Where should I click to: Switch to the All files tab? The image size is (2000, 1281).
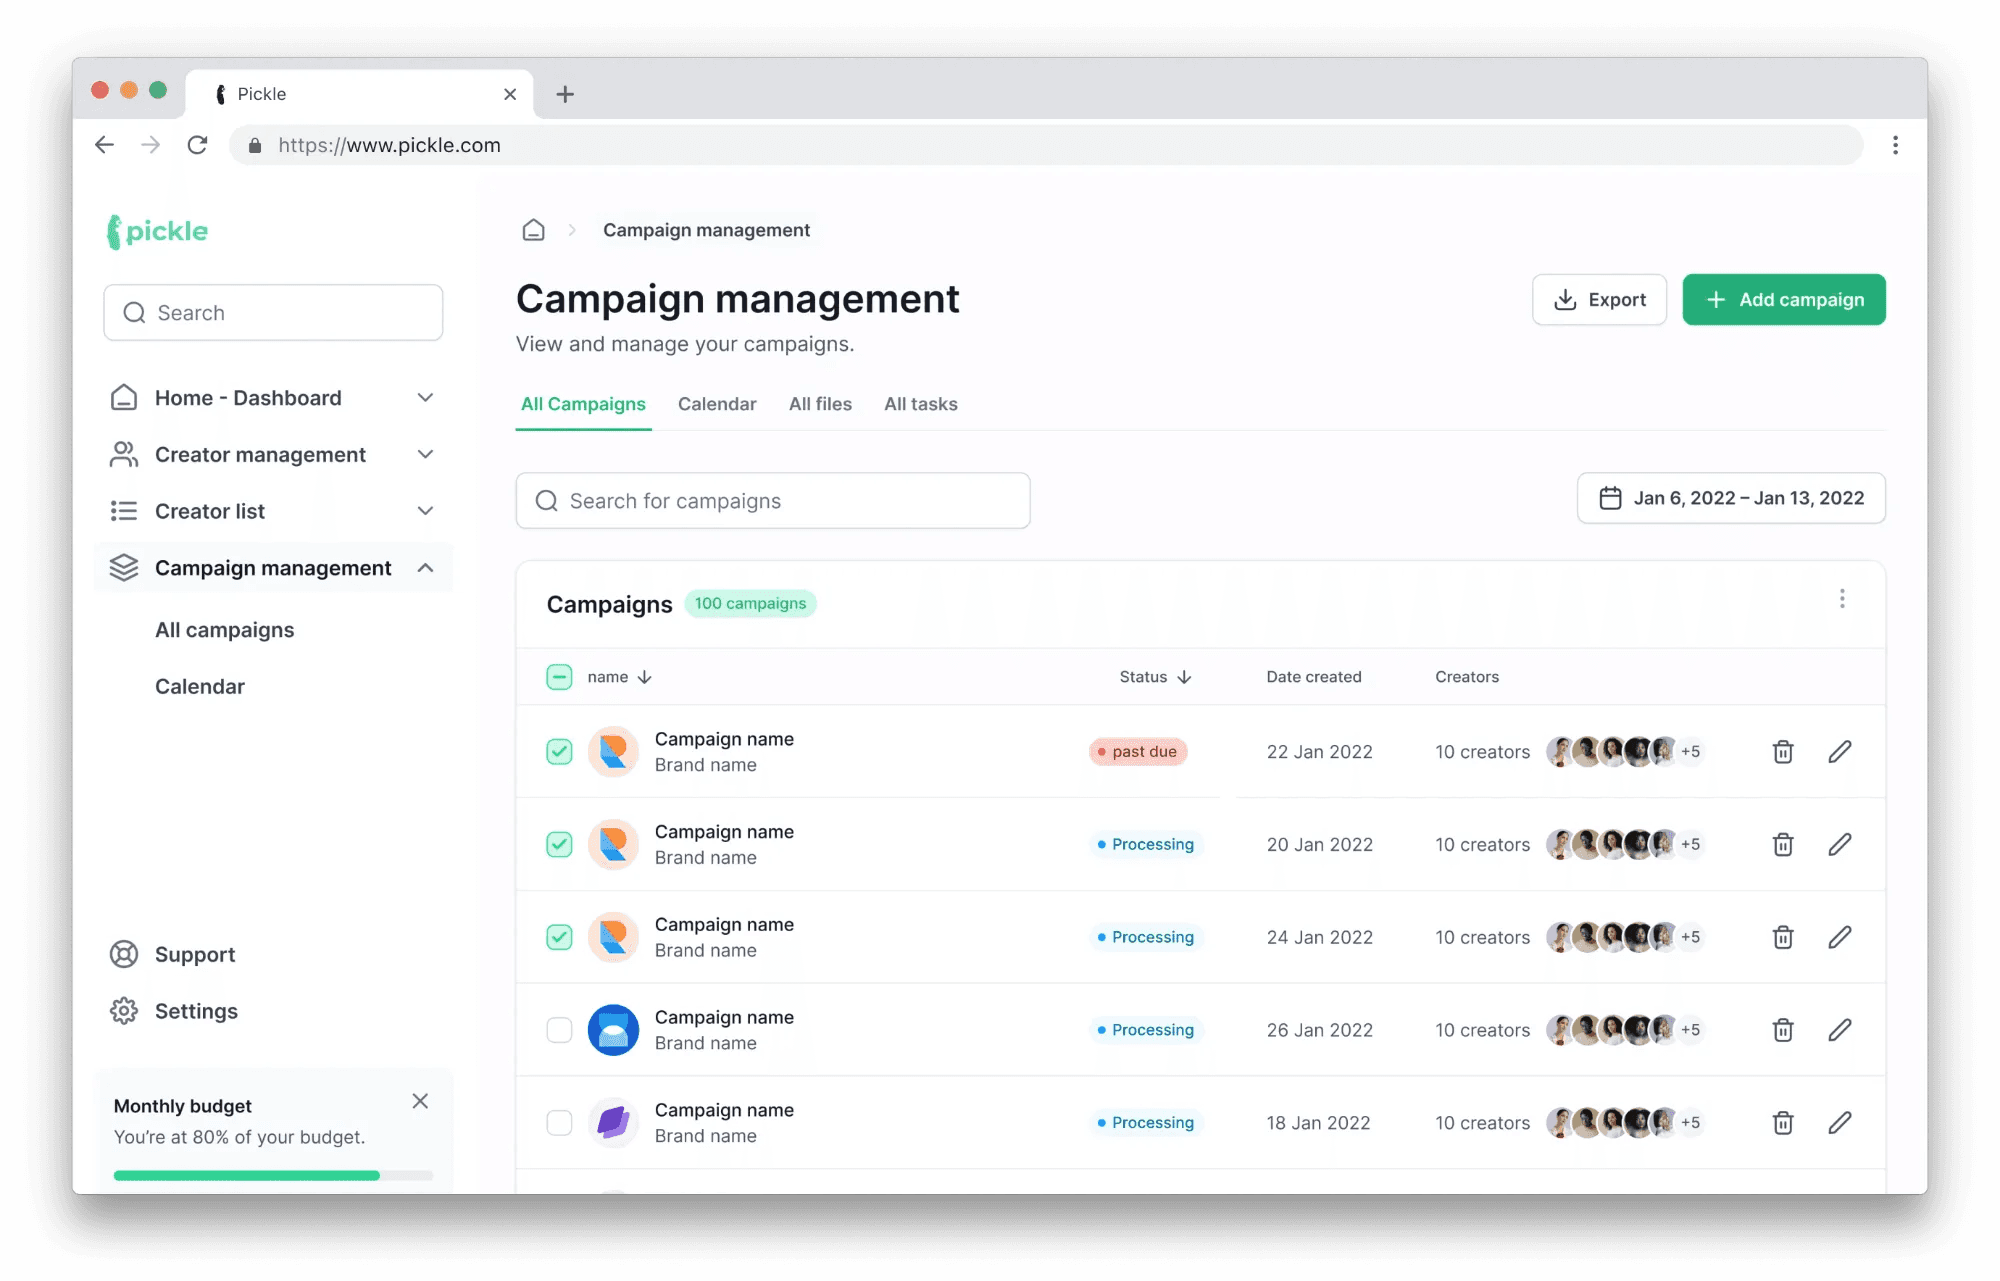pyautogui.click(x=820, y=404)
